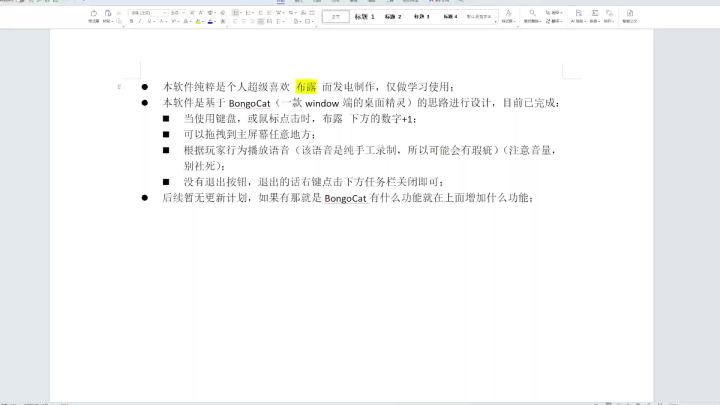This screenshot has height=405, width=720.
Task: Toggle numbered list formatting
Action: [x=248, y=13]
